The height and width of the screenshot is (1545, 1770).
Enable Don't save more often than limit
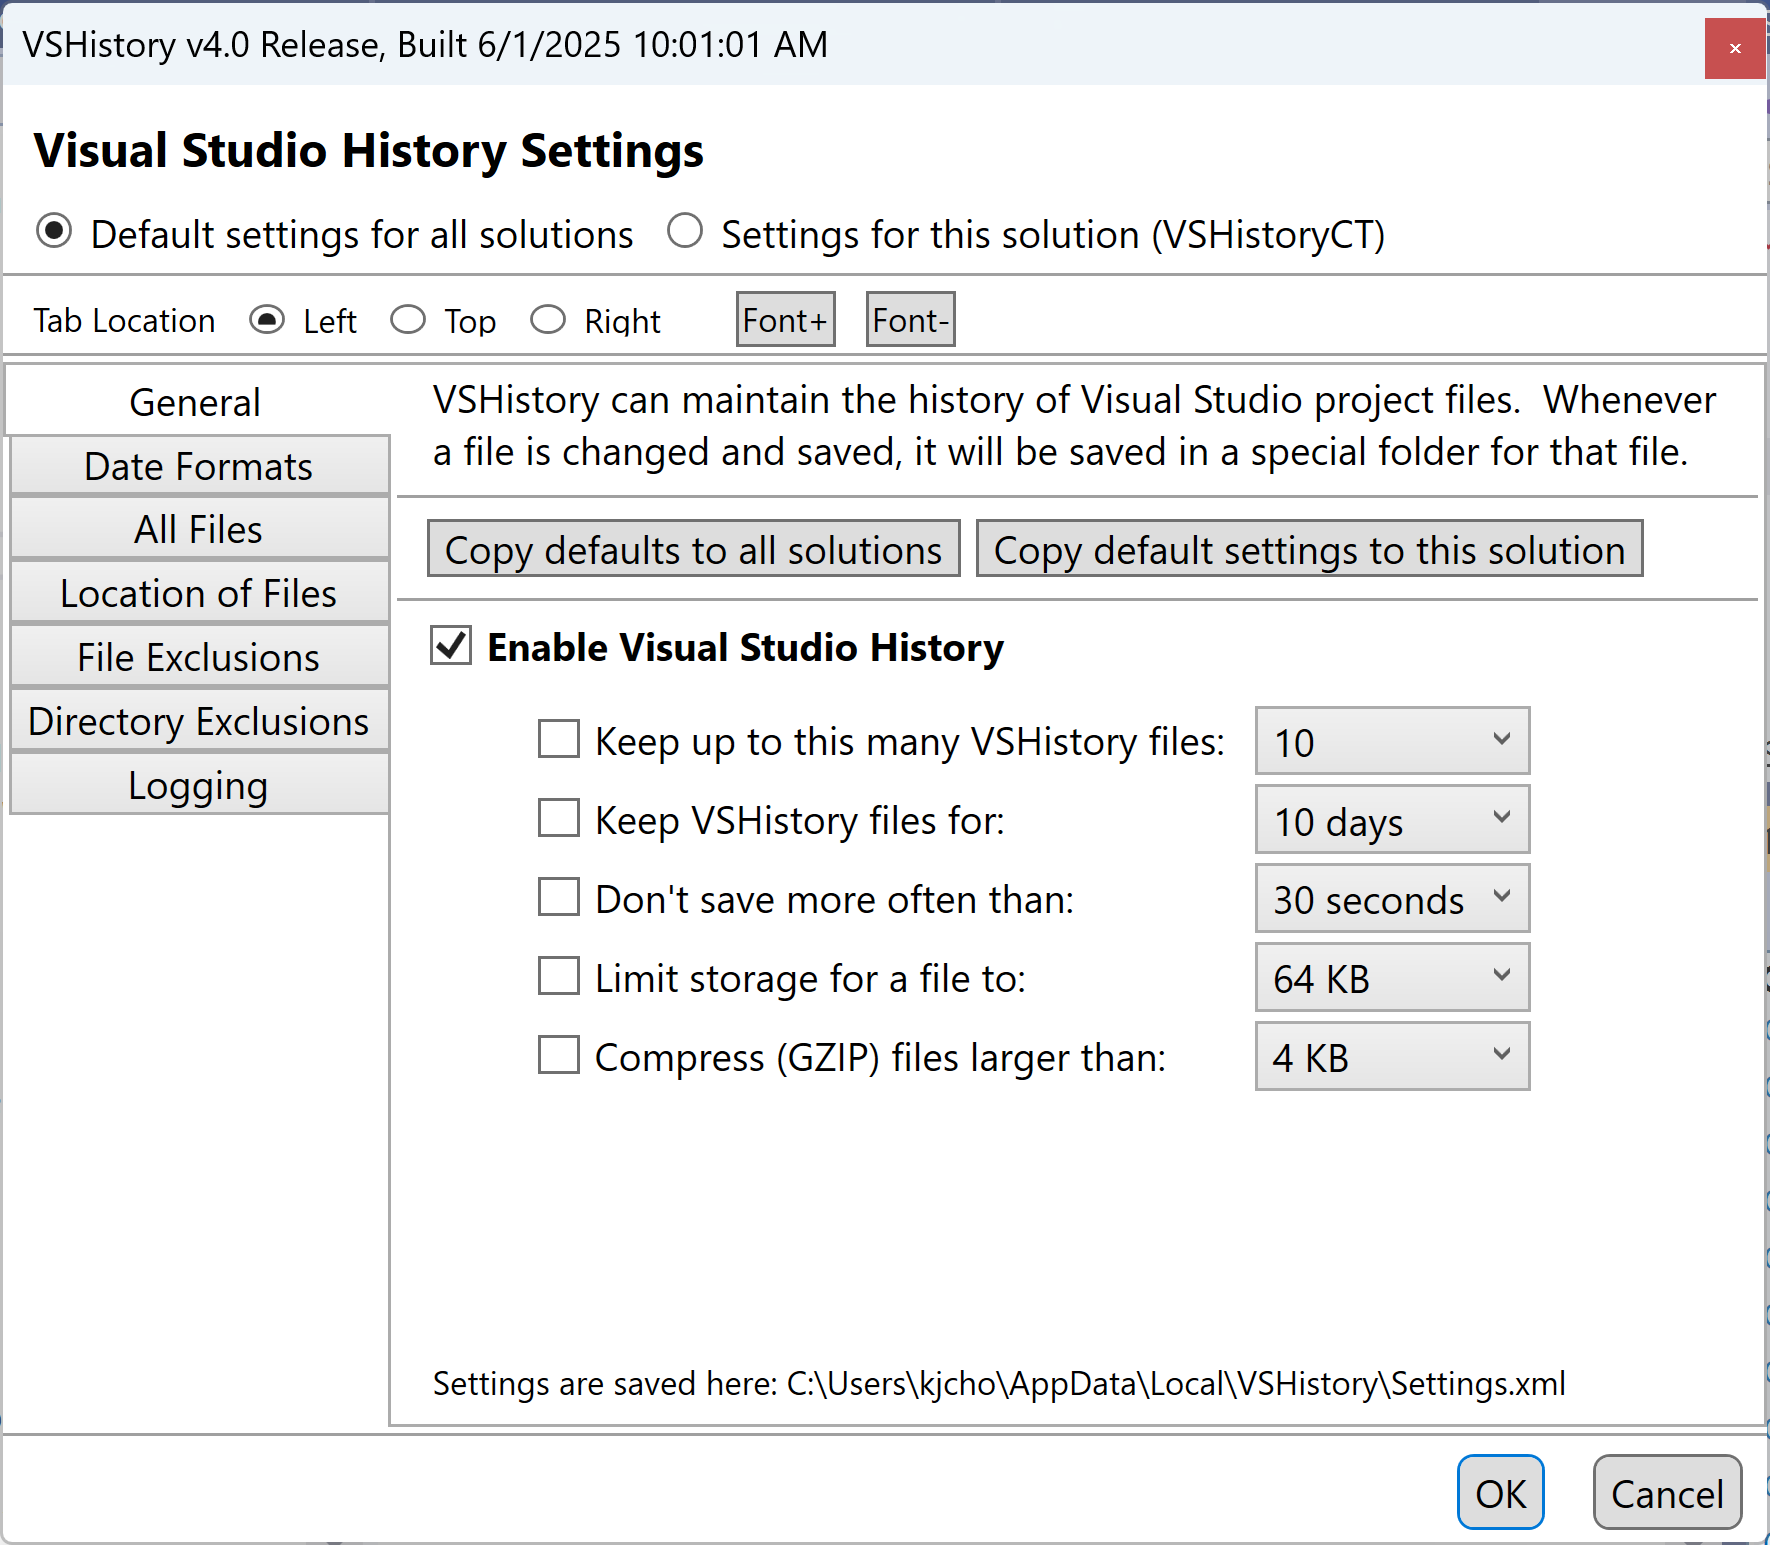tap(558, 897)
